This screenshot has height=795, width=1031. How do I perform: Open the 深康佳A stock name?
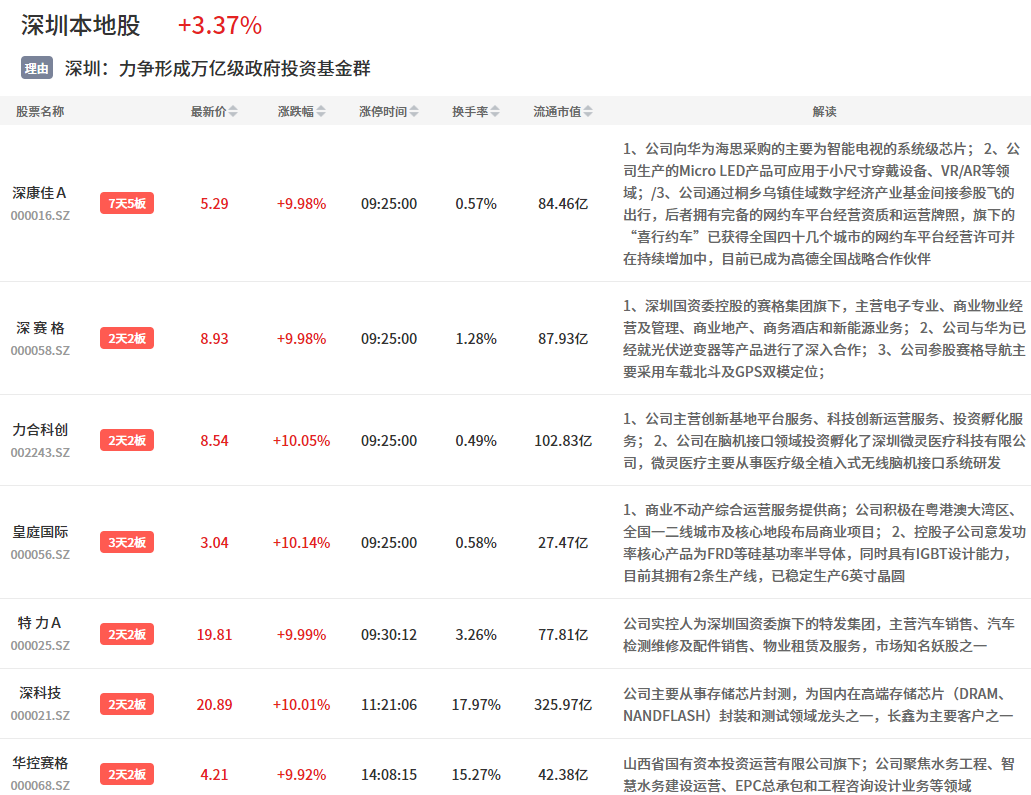[x=40, y=193]
